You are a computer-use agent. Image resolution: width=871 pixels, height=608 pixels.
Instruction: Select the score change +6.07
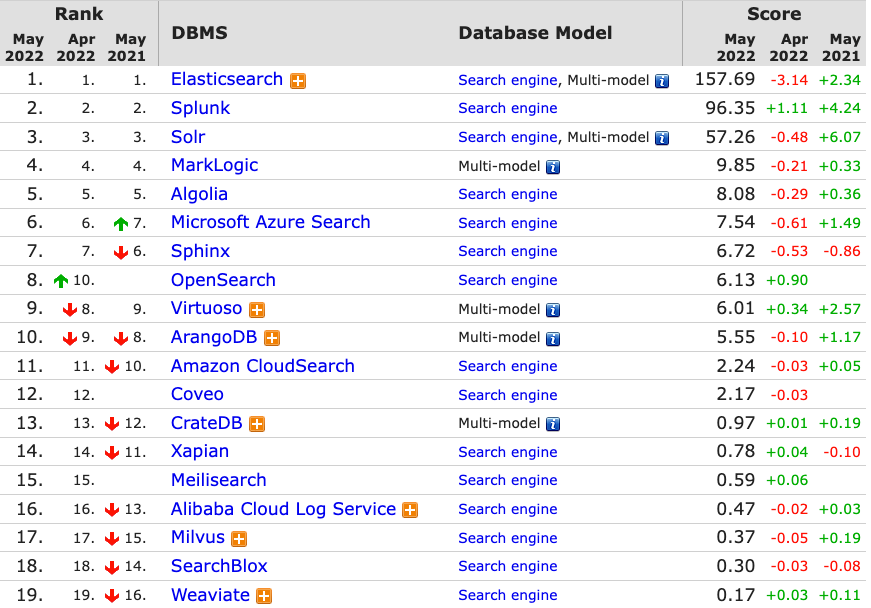pyautogui.click(x=839, y=138)
